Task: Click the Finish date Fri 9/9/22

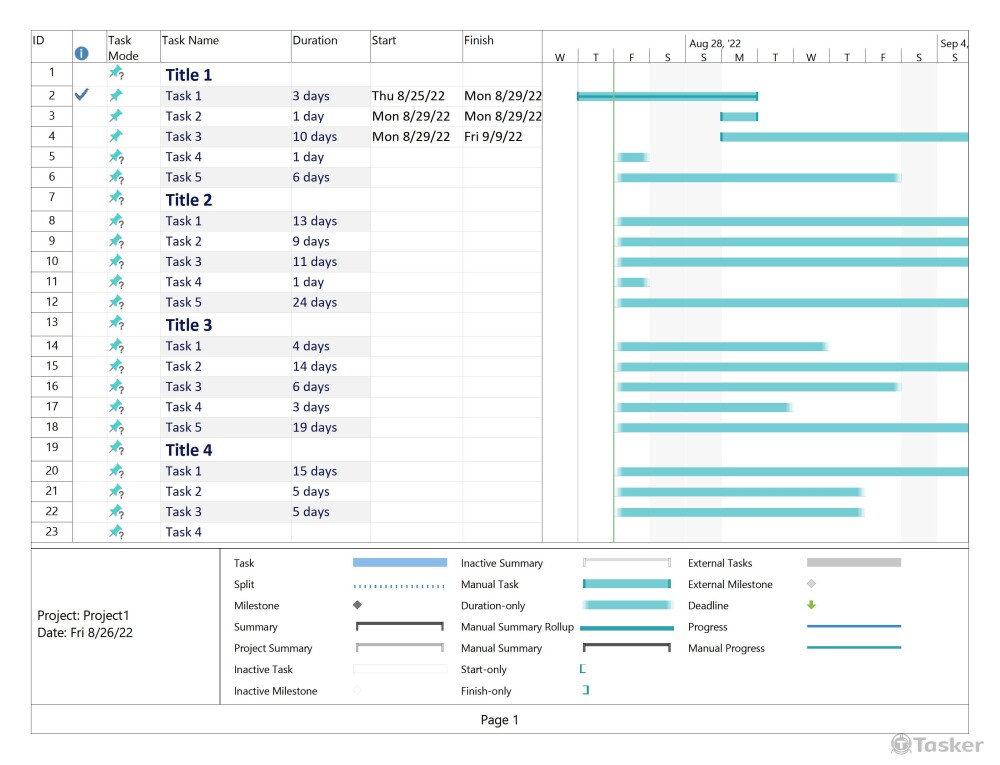Action: (x=493, y=137)
